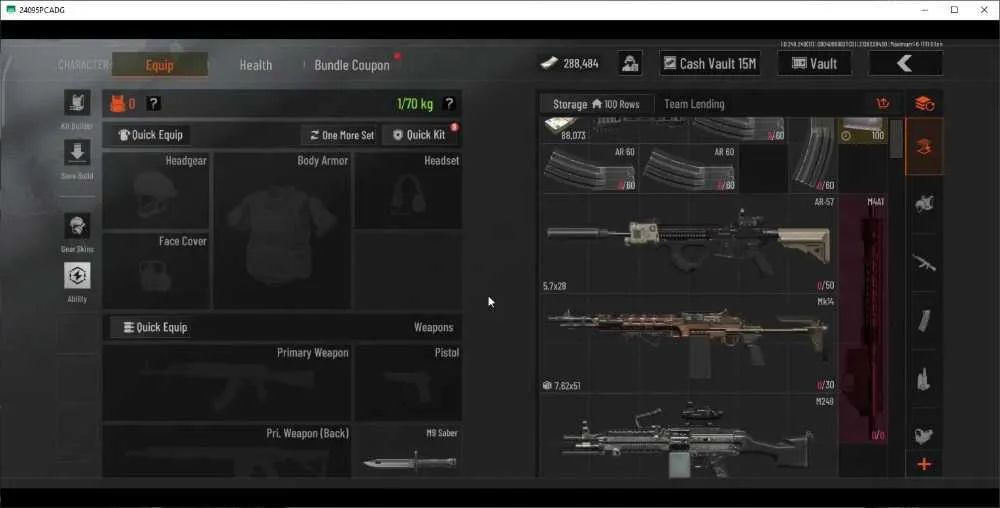Image resolution: width=1000 pixels, height=508 pixels.
Task: Select the Mk14 rifle in storage
Action: [x=689, y=344]
